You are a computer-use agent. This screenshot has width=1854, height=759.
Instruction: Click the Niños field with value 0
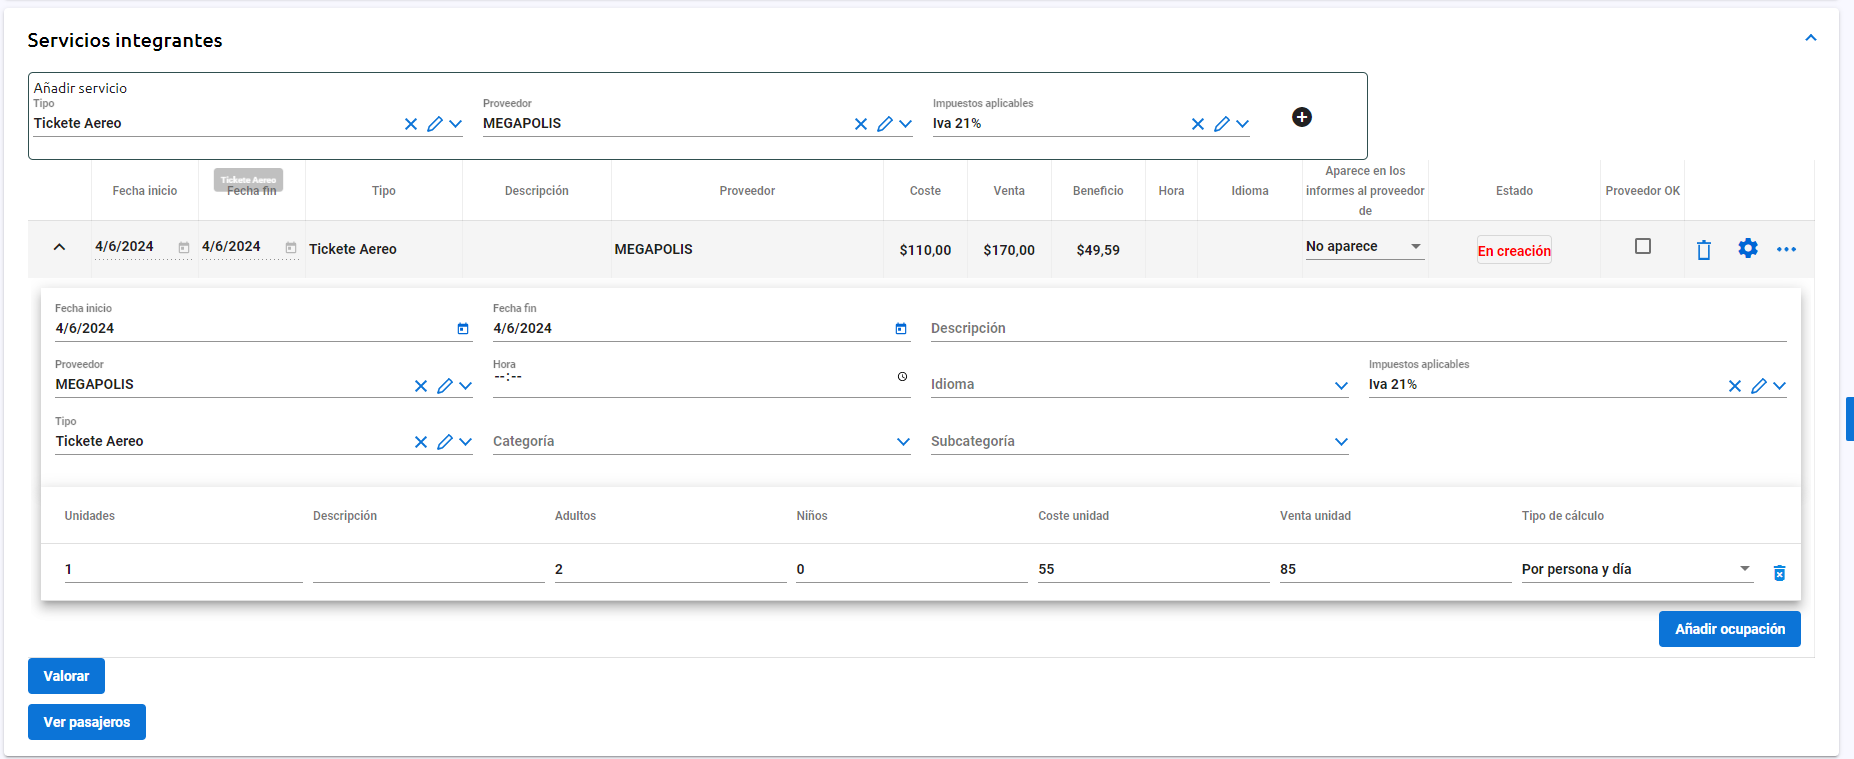tap(912, 569)
